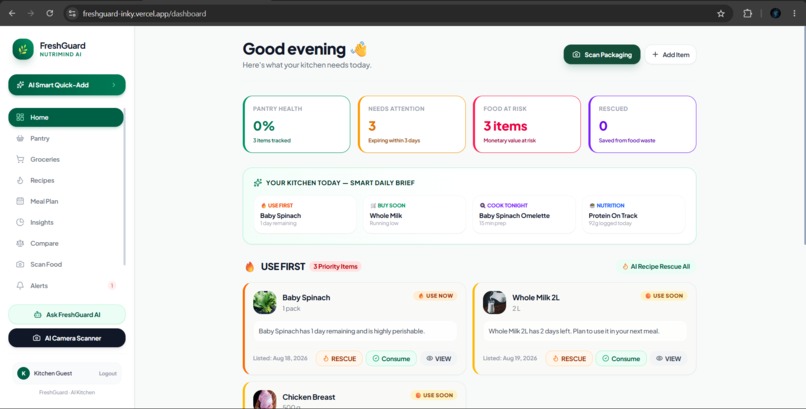
Task: Open Ask FreshGuard AI chat
Action: (67, 314)
